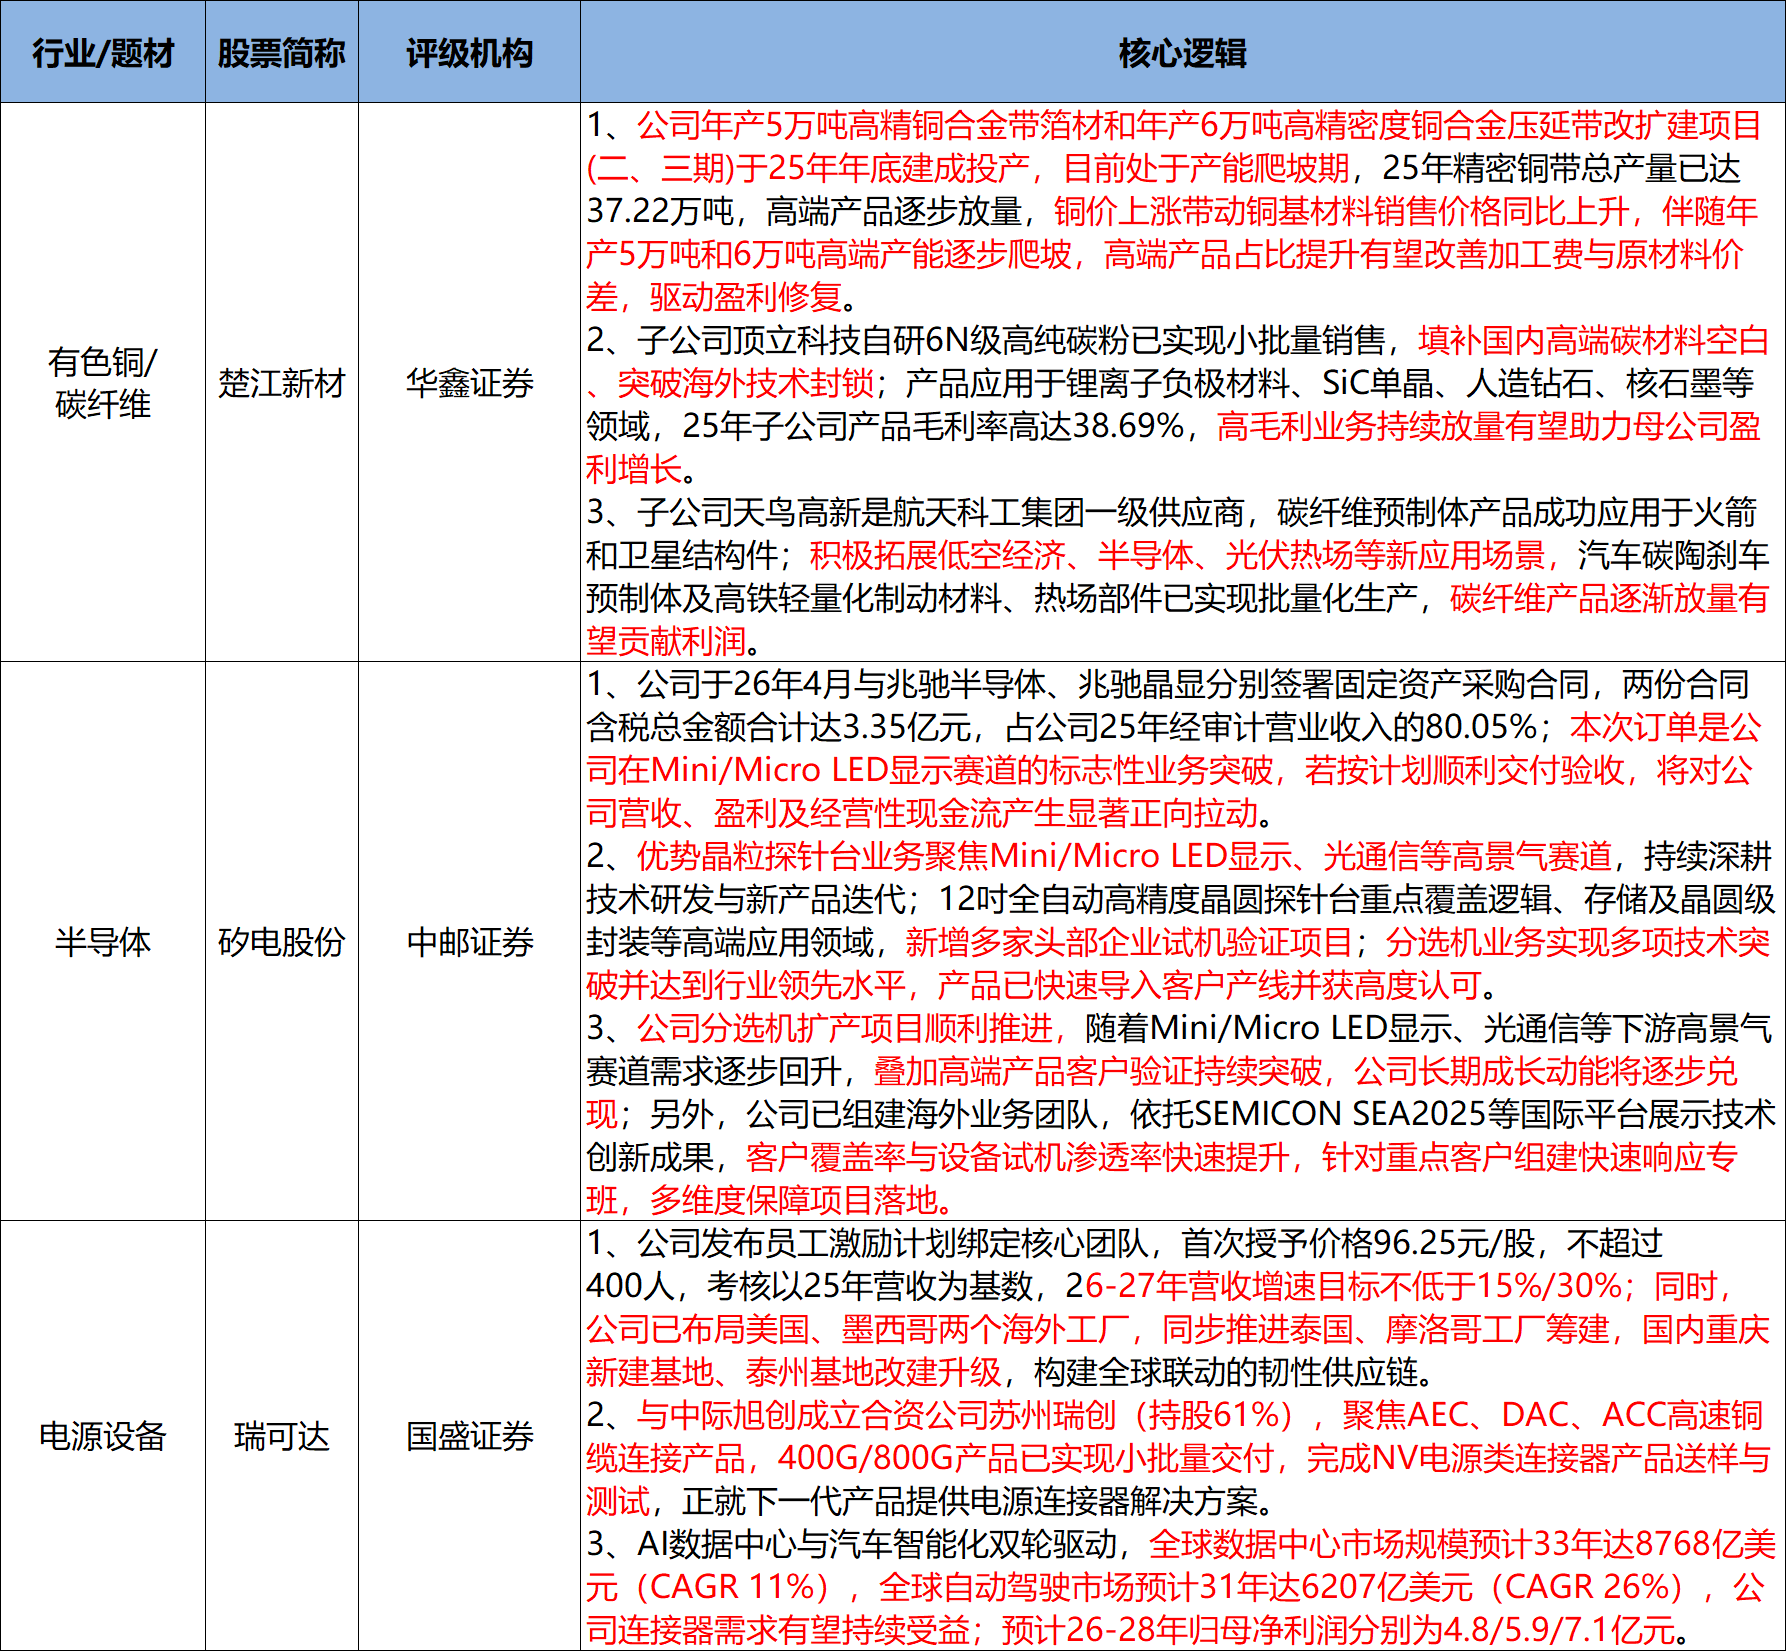Click the text AI数据中心与汽车智能化双轮驱动
Screen dimensions: 1787x1652
[x=877, y=1544]
